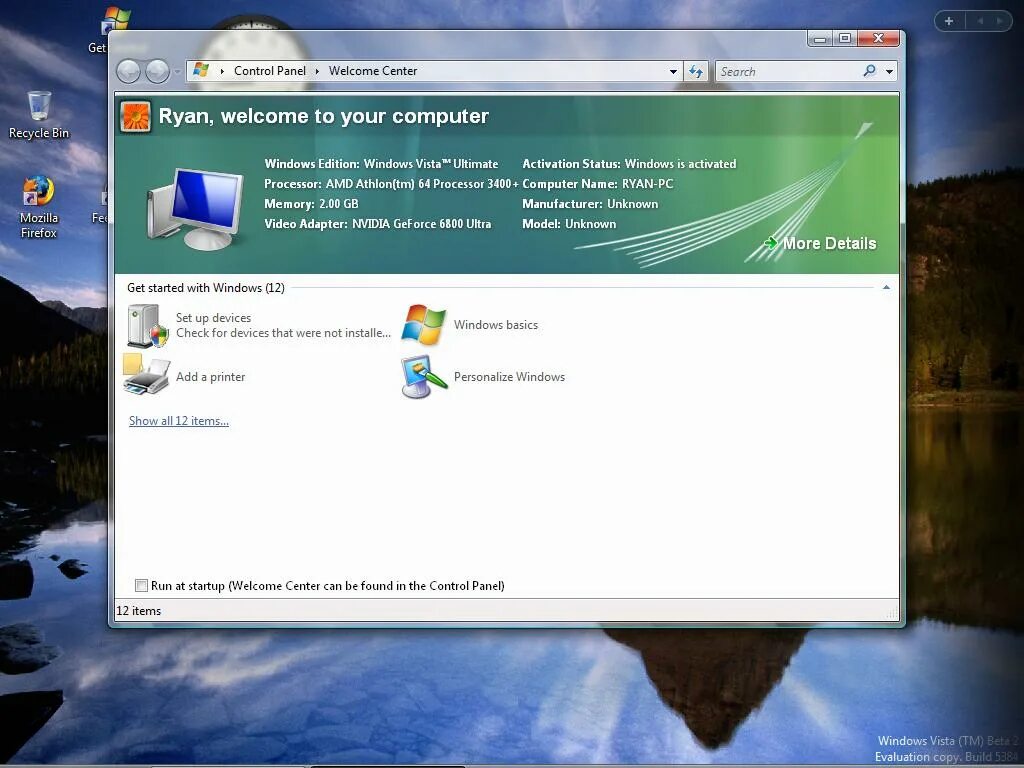Open the address bar history dropdown
Screen dimensions: 1024x768
click(673, 71)
